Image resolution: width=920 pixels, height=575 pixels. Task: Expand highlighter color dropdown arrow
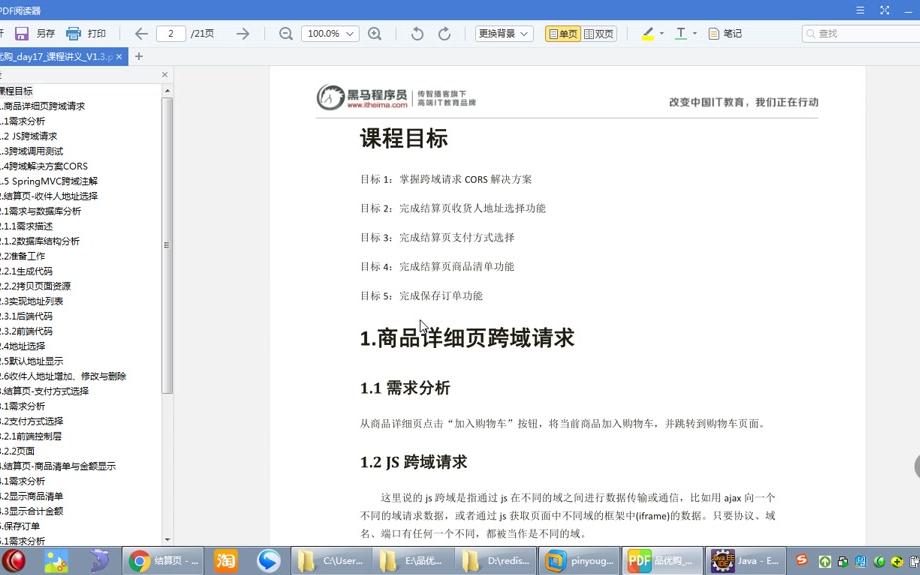662,33
